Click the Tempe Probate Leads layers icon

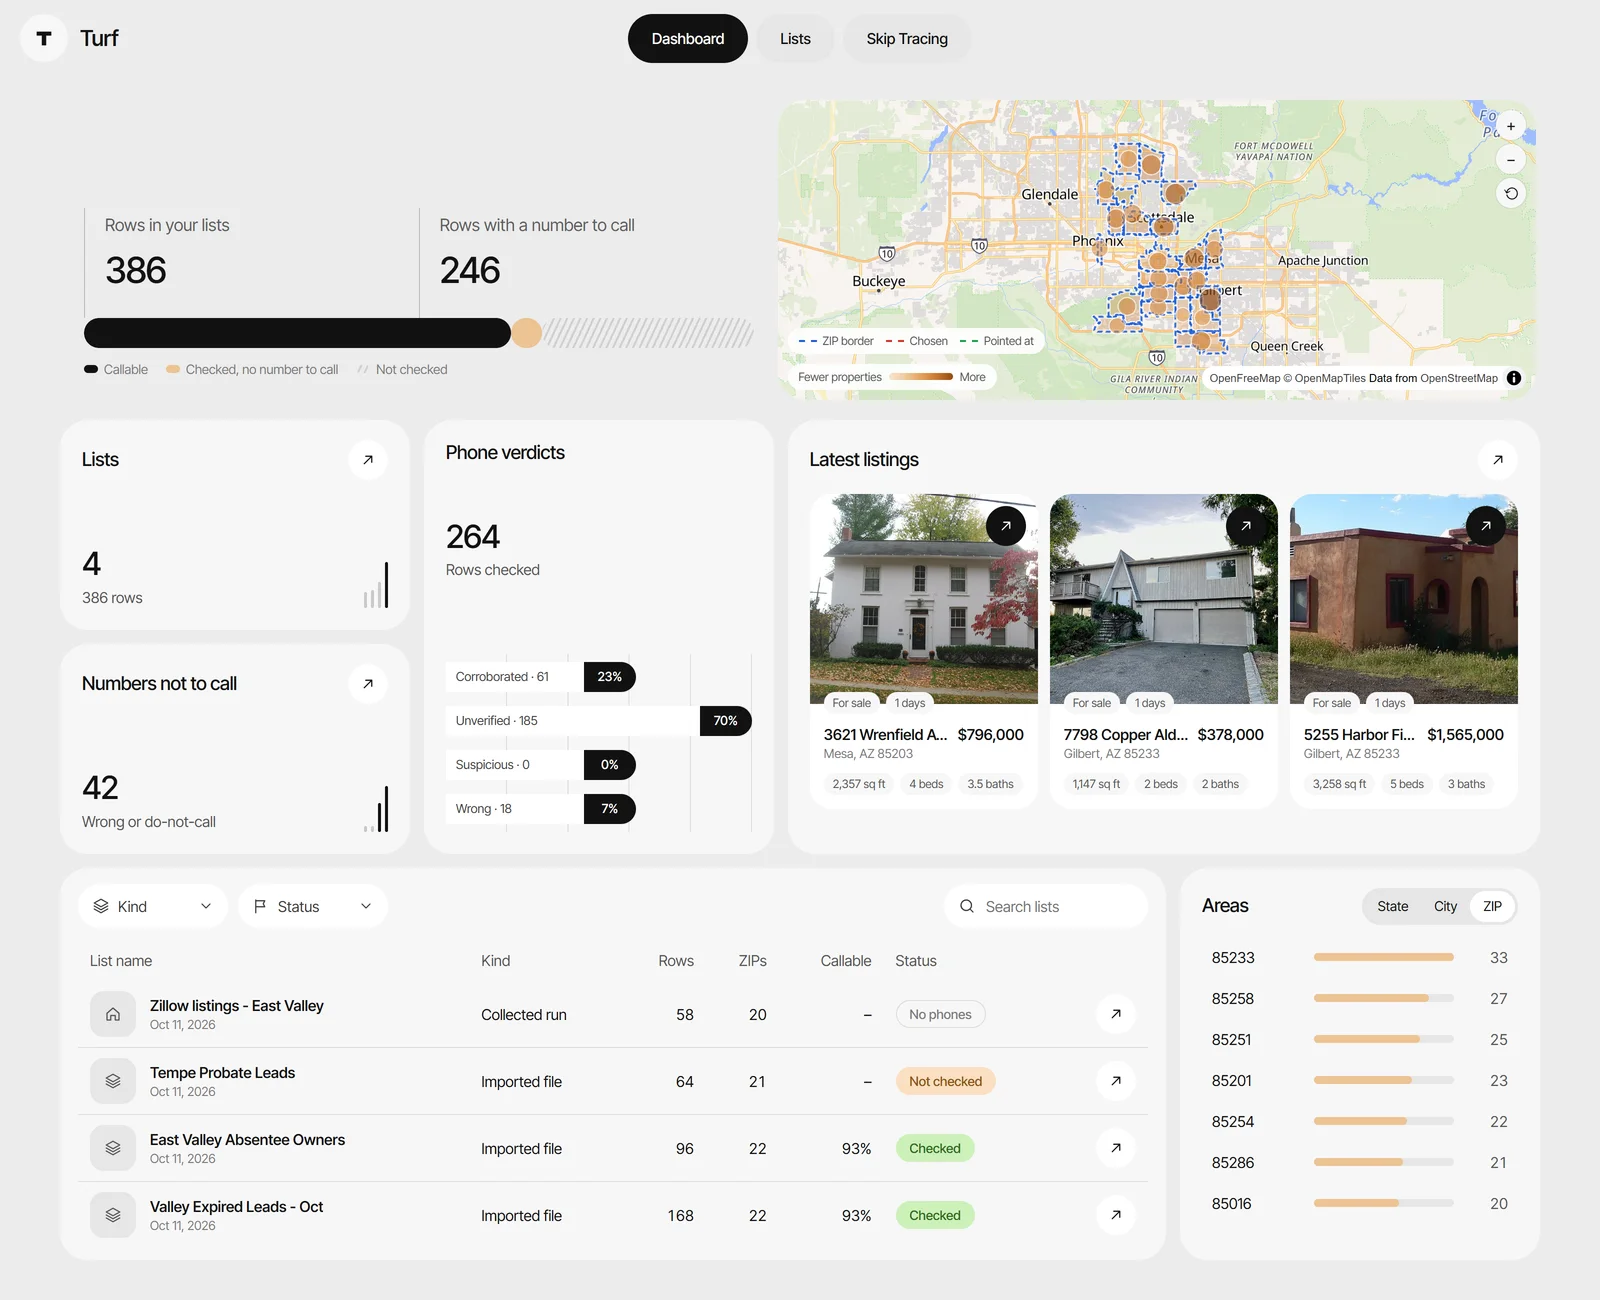point(113,1081)
